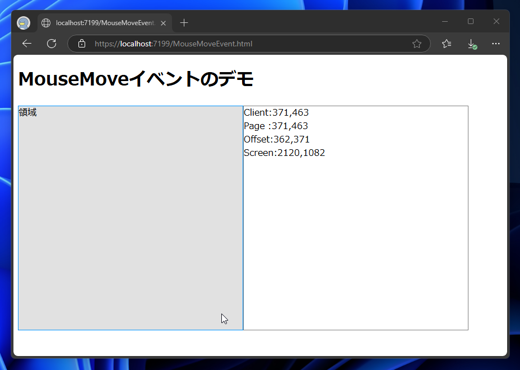The width and height of the screenshot is (520, 370).
Task: Open the Favorites list
Action: click(x=446, y=44)
